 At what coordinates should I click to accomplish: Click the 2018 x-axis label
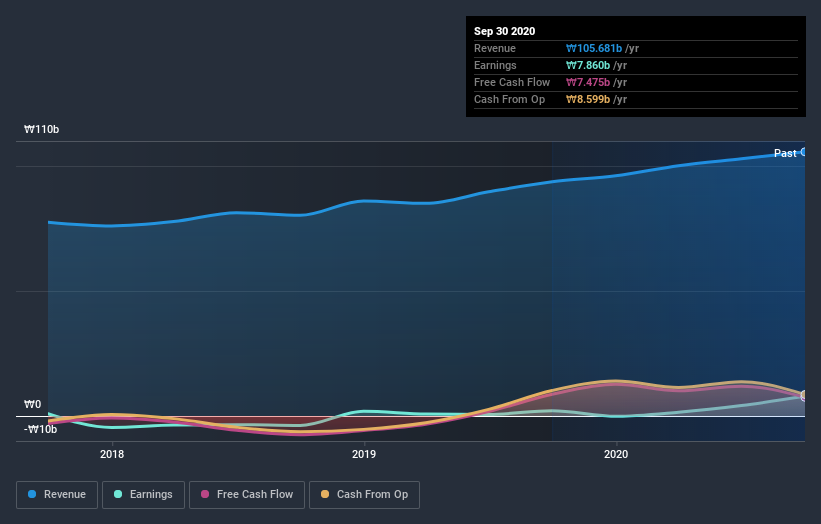tap(112, 454)
